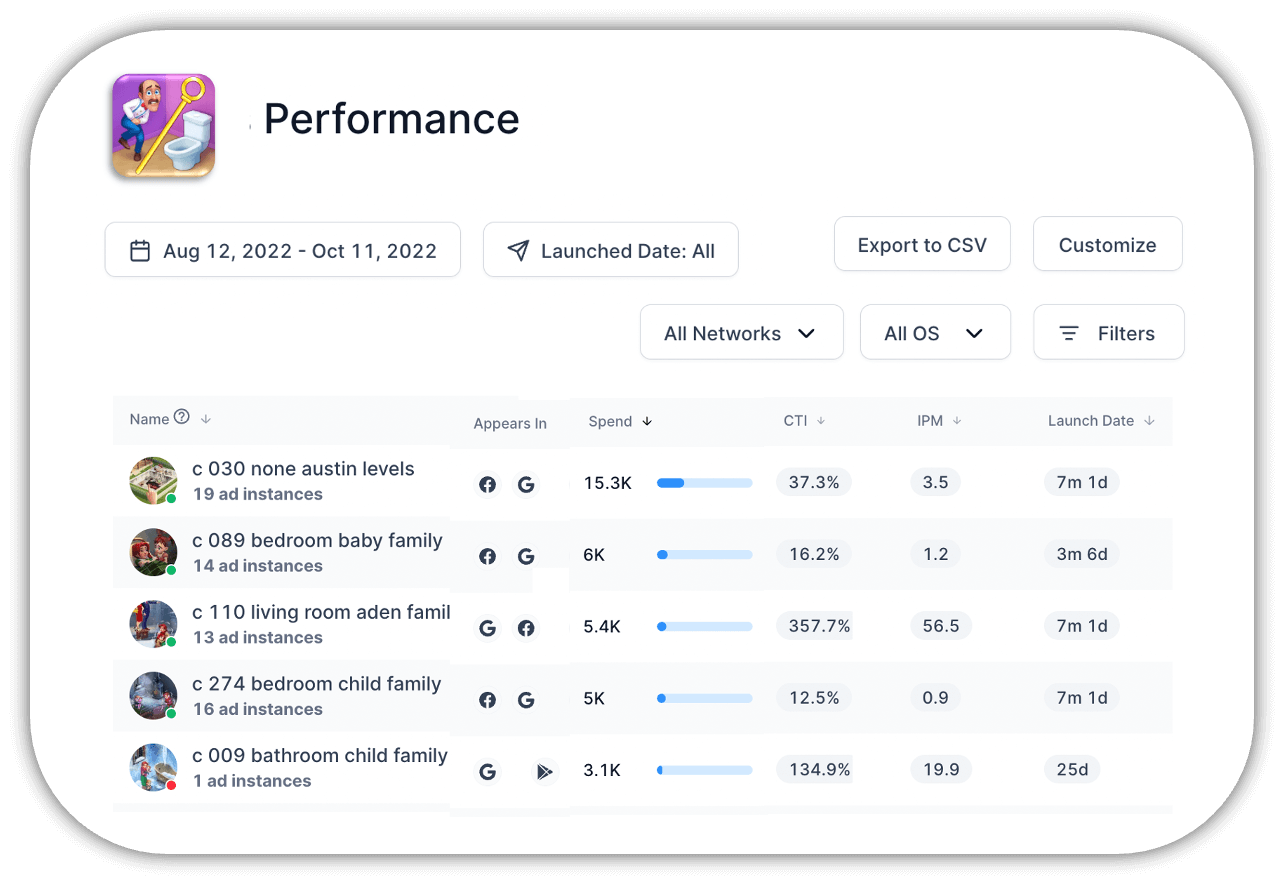This screenshot has height=884, width=1284.
Task: Open the Launched Date: All filter
Action: [x=610, y=250]
